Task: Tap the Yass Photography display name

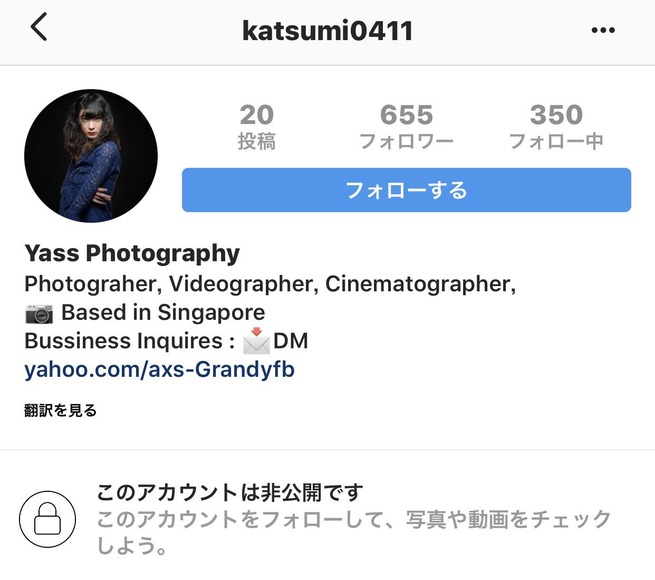Action: 132,253
